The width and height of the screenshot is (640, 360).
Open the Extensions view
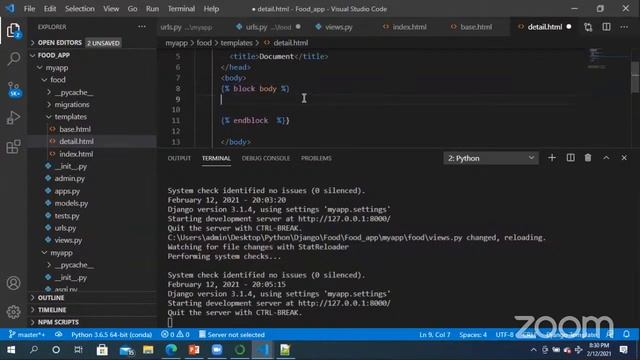[13, 147]
